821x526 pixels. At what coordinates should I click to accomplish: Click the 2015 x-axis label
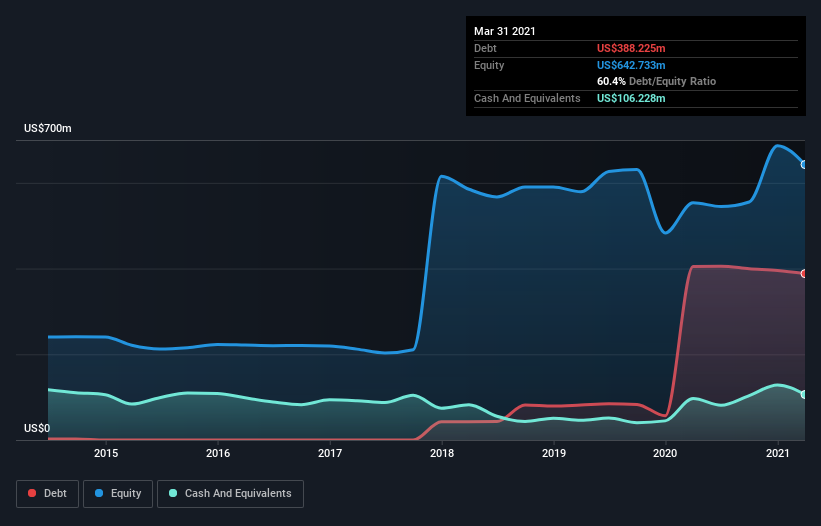click(x=106, y=453)
